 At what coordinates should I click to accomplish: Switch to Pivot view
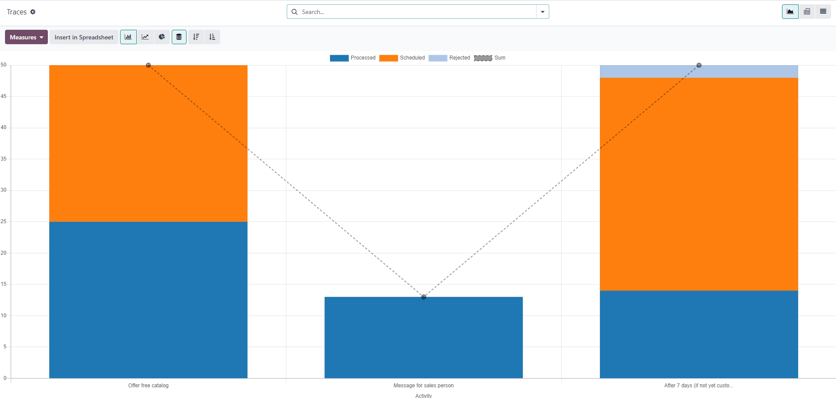click(807, 12)
